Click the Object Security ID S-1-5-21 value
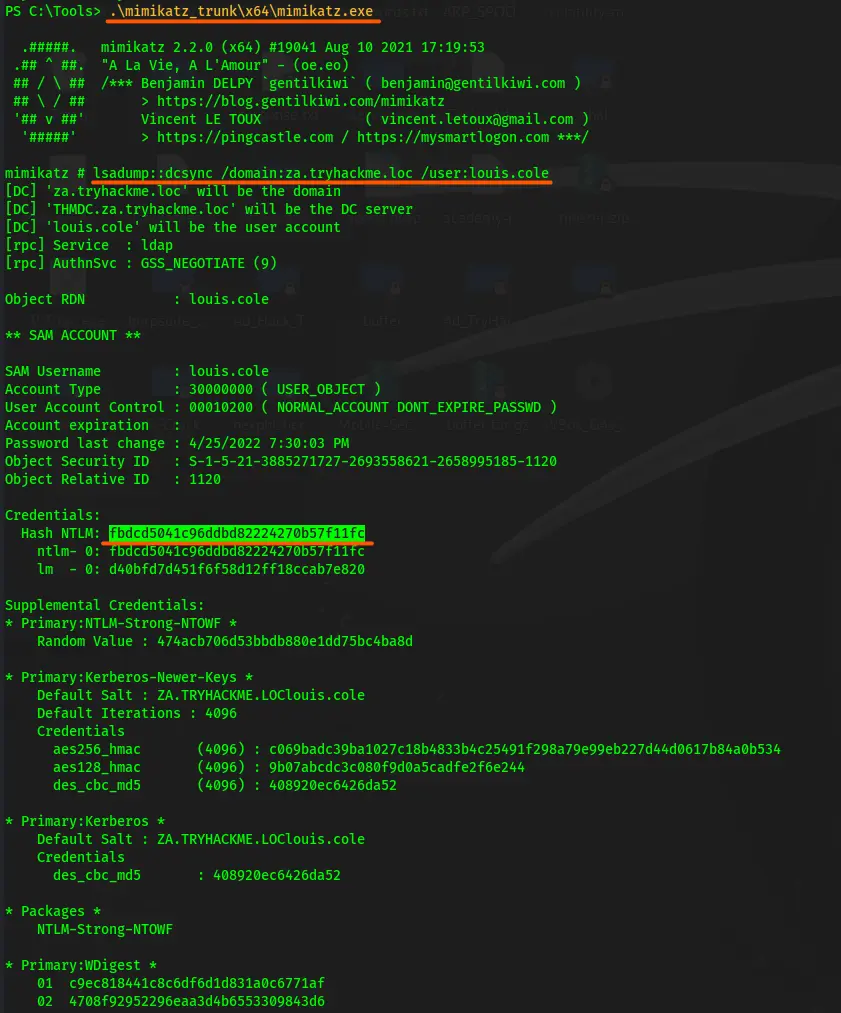This screenshot has height=1013, width=841. click(x=373, y=461)
